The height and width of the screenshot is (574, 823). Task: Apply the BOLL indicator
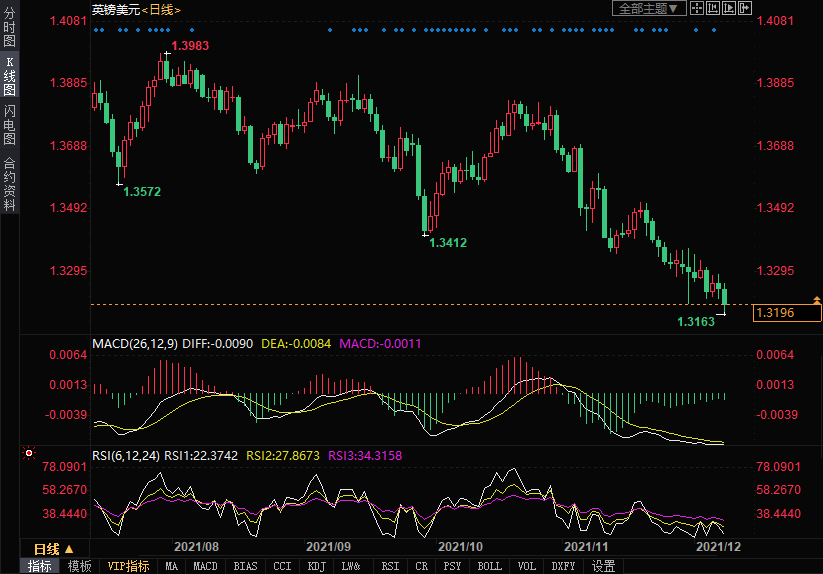coord(489,566)
